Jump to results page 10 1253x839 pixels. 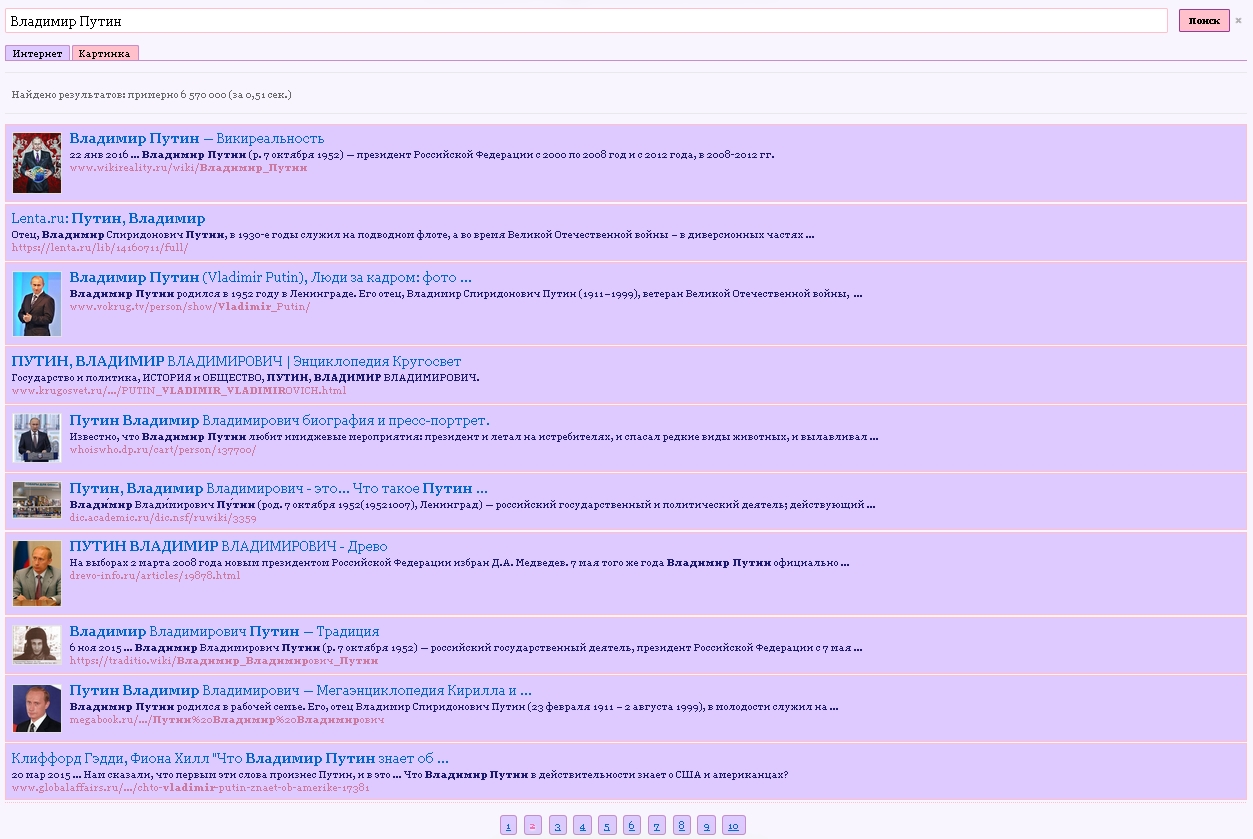pos(733,826)
